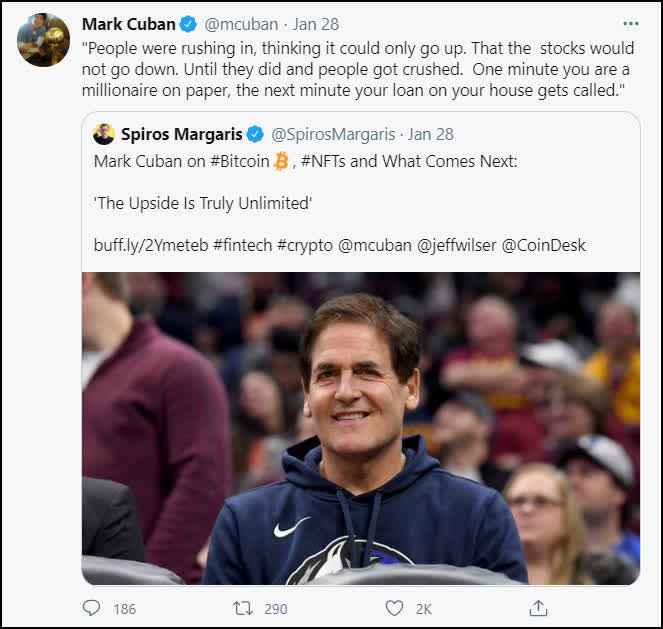This screenshot has width=663, height=629.
Task: Open the three-dot more options menu
Action: (x=630, y=23)
